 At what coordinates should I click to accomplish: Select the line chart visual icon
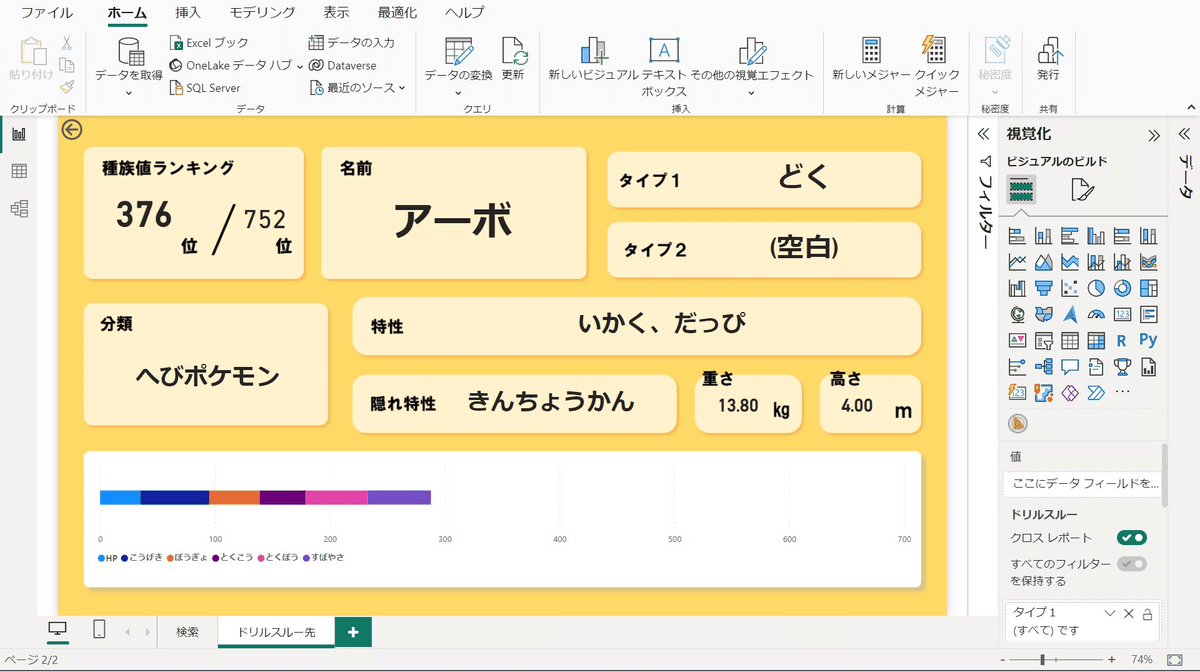(x=1018, y=262)
